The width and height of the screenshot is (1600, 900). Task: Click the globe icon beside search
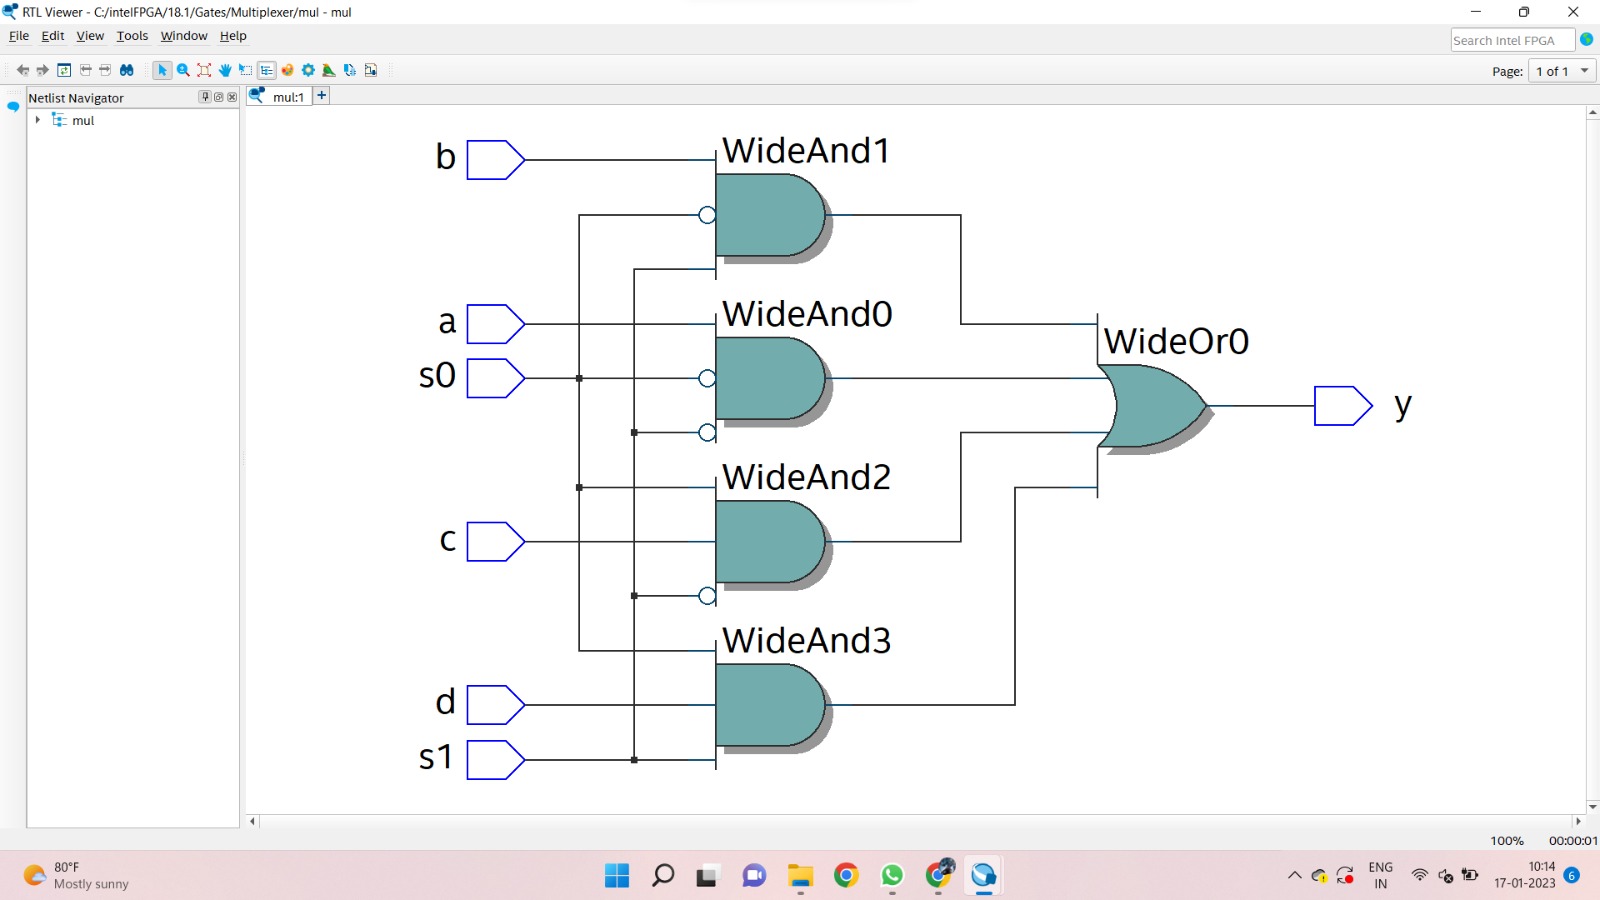pos(1586,39)
